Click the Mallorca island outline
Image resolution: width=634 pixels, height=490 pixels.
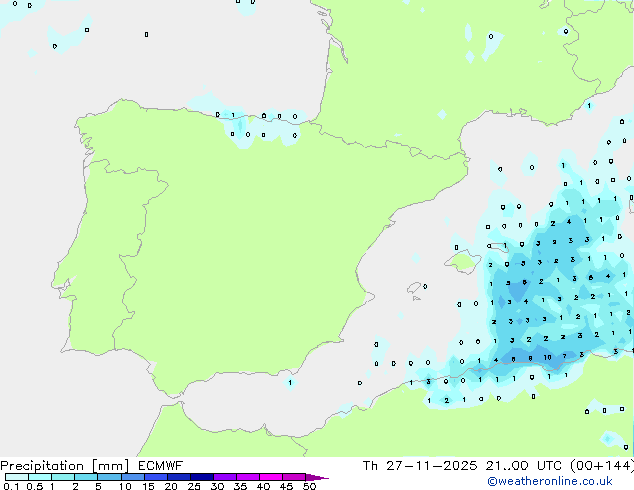(x=463, y=262)
